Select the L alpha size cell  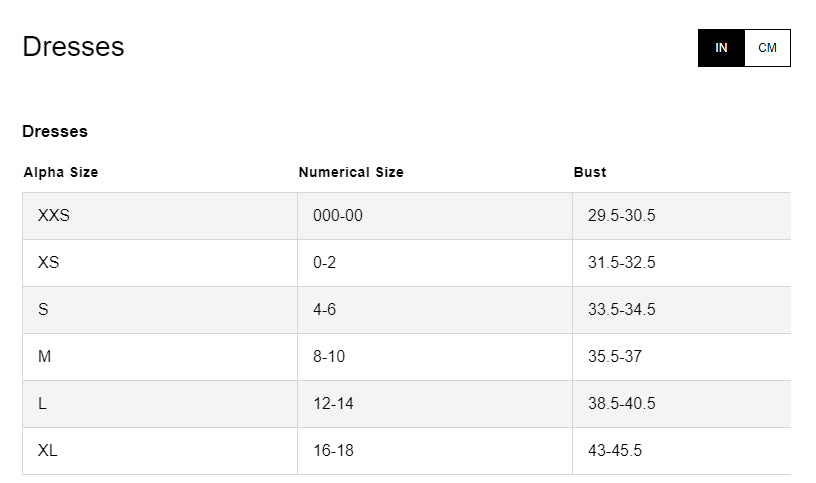pos(42,404)
